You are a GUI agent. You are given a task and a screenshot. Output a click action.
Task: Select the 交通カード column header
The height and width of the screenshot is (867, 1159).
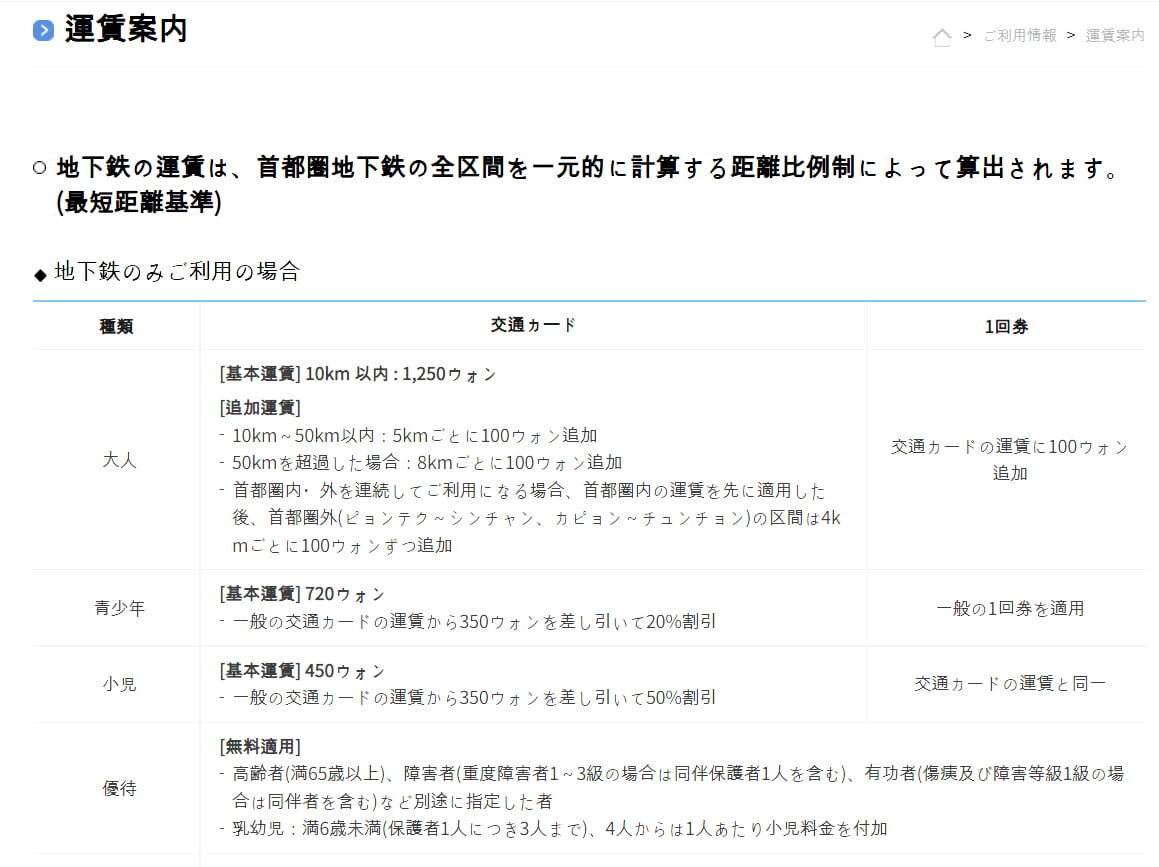coord(533,325)
